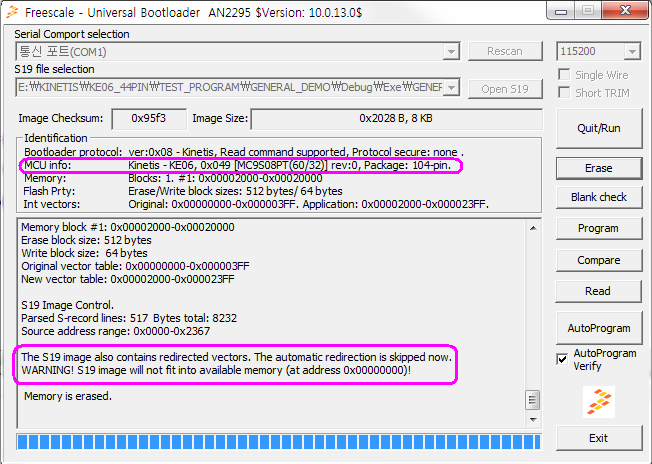The image size is (652, 464).
Task: Click the Program button
Action: tap(599, 228)
